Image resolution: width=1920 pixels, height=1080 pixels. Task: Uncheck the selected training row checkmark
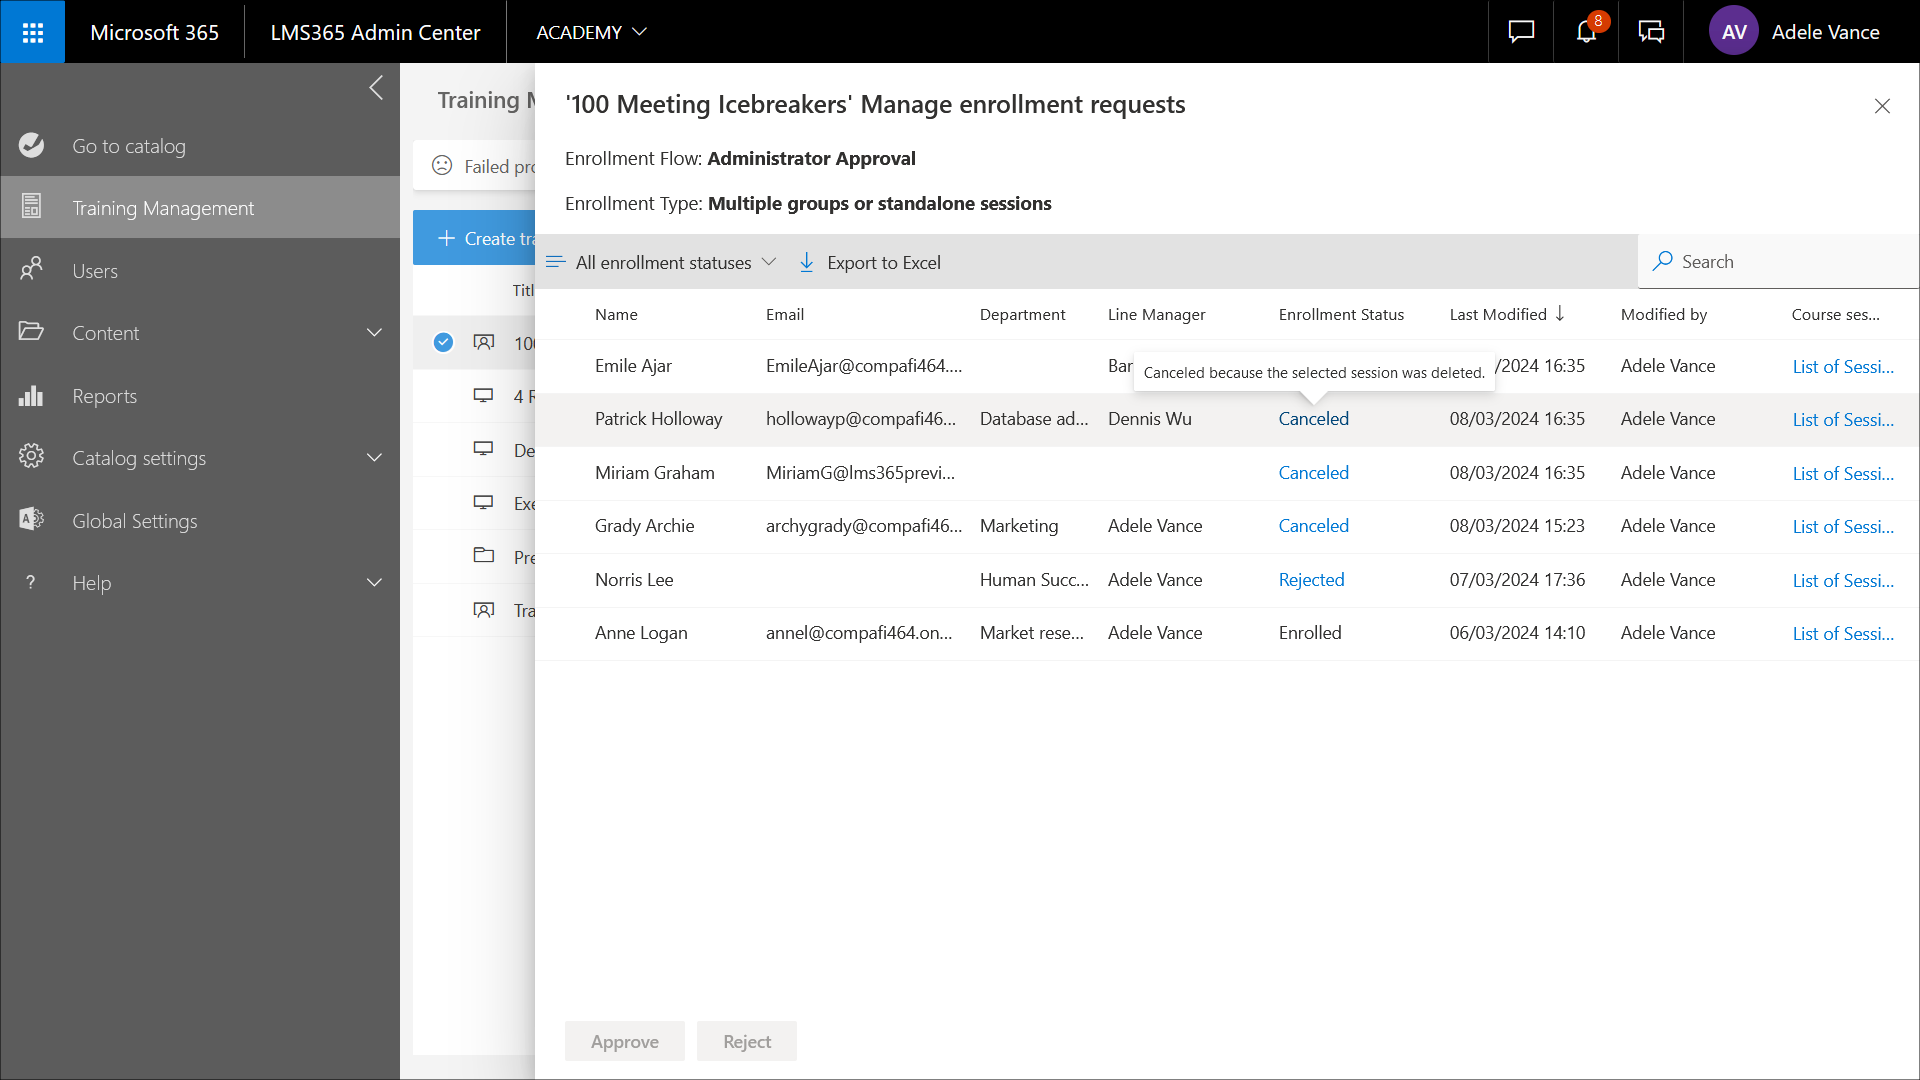[x=443, y=343]
